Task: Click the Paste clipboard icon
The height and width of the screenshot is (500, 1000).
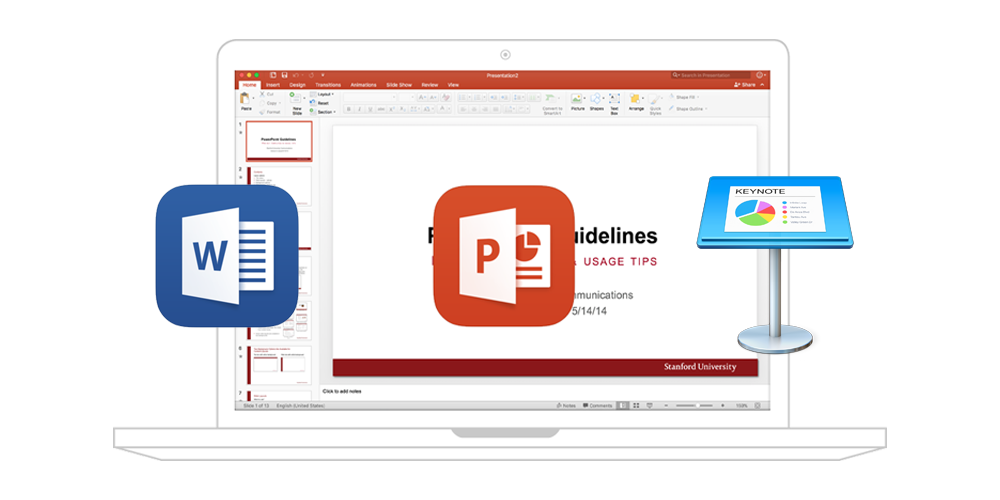Action: click(x=245, y=98)
